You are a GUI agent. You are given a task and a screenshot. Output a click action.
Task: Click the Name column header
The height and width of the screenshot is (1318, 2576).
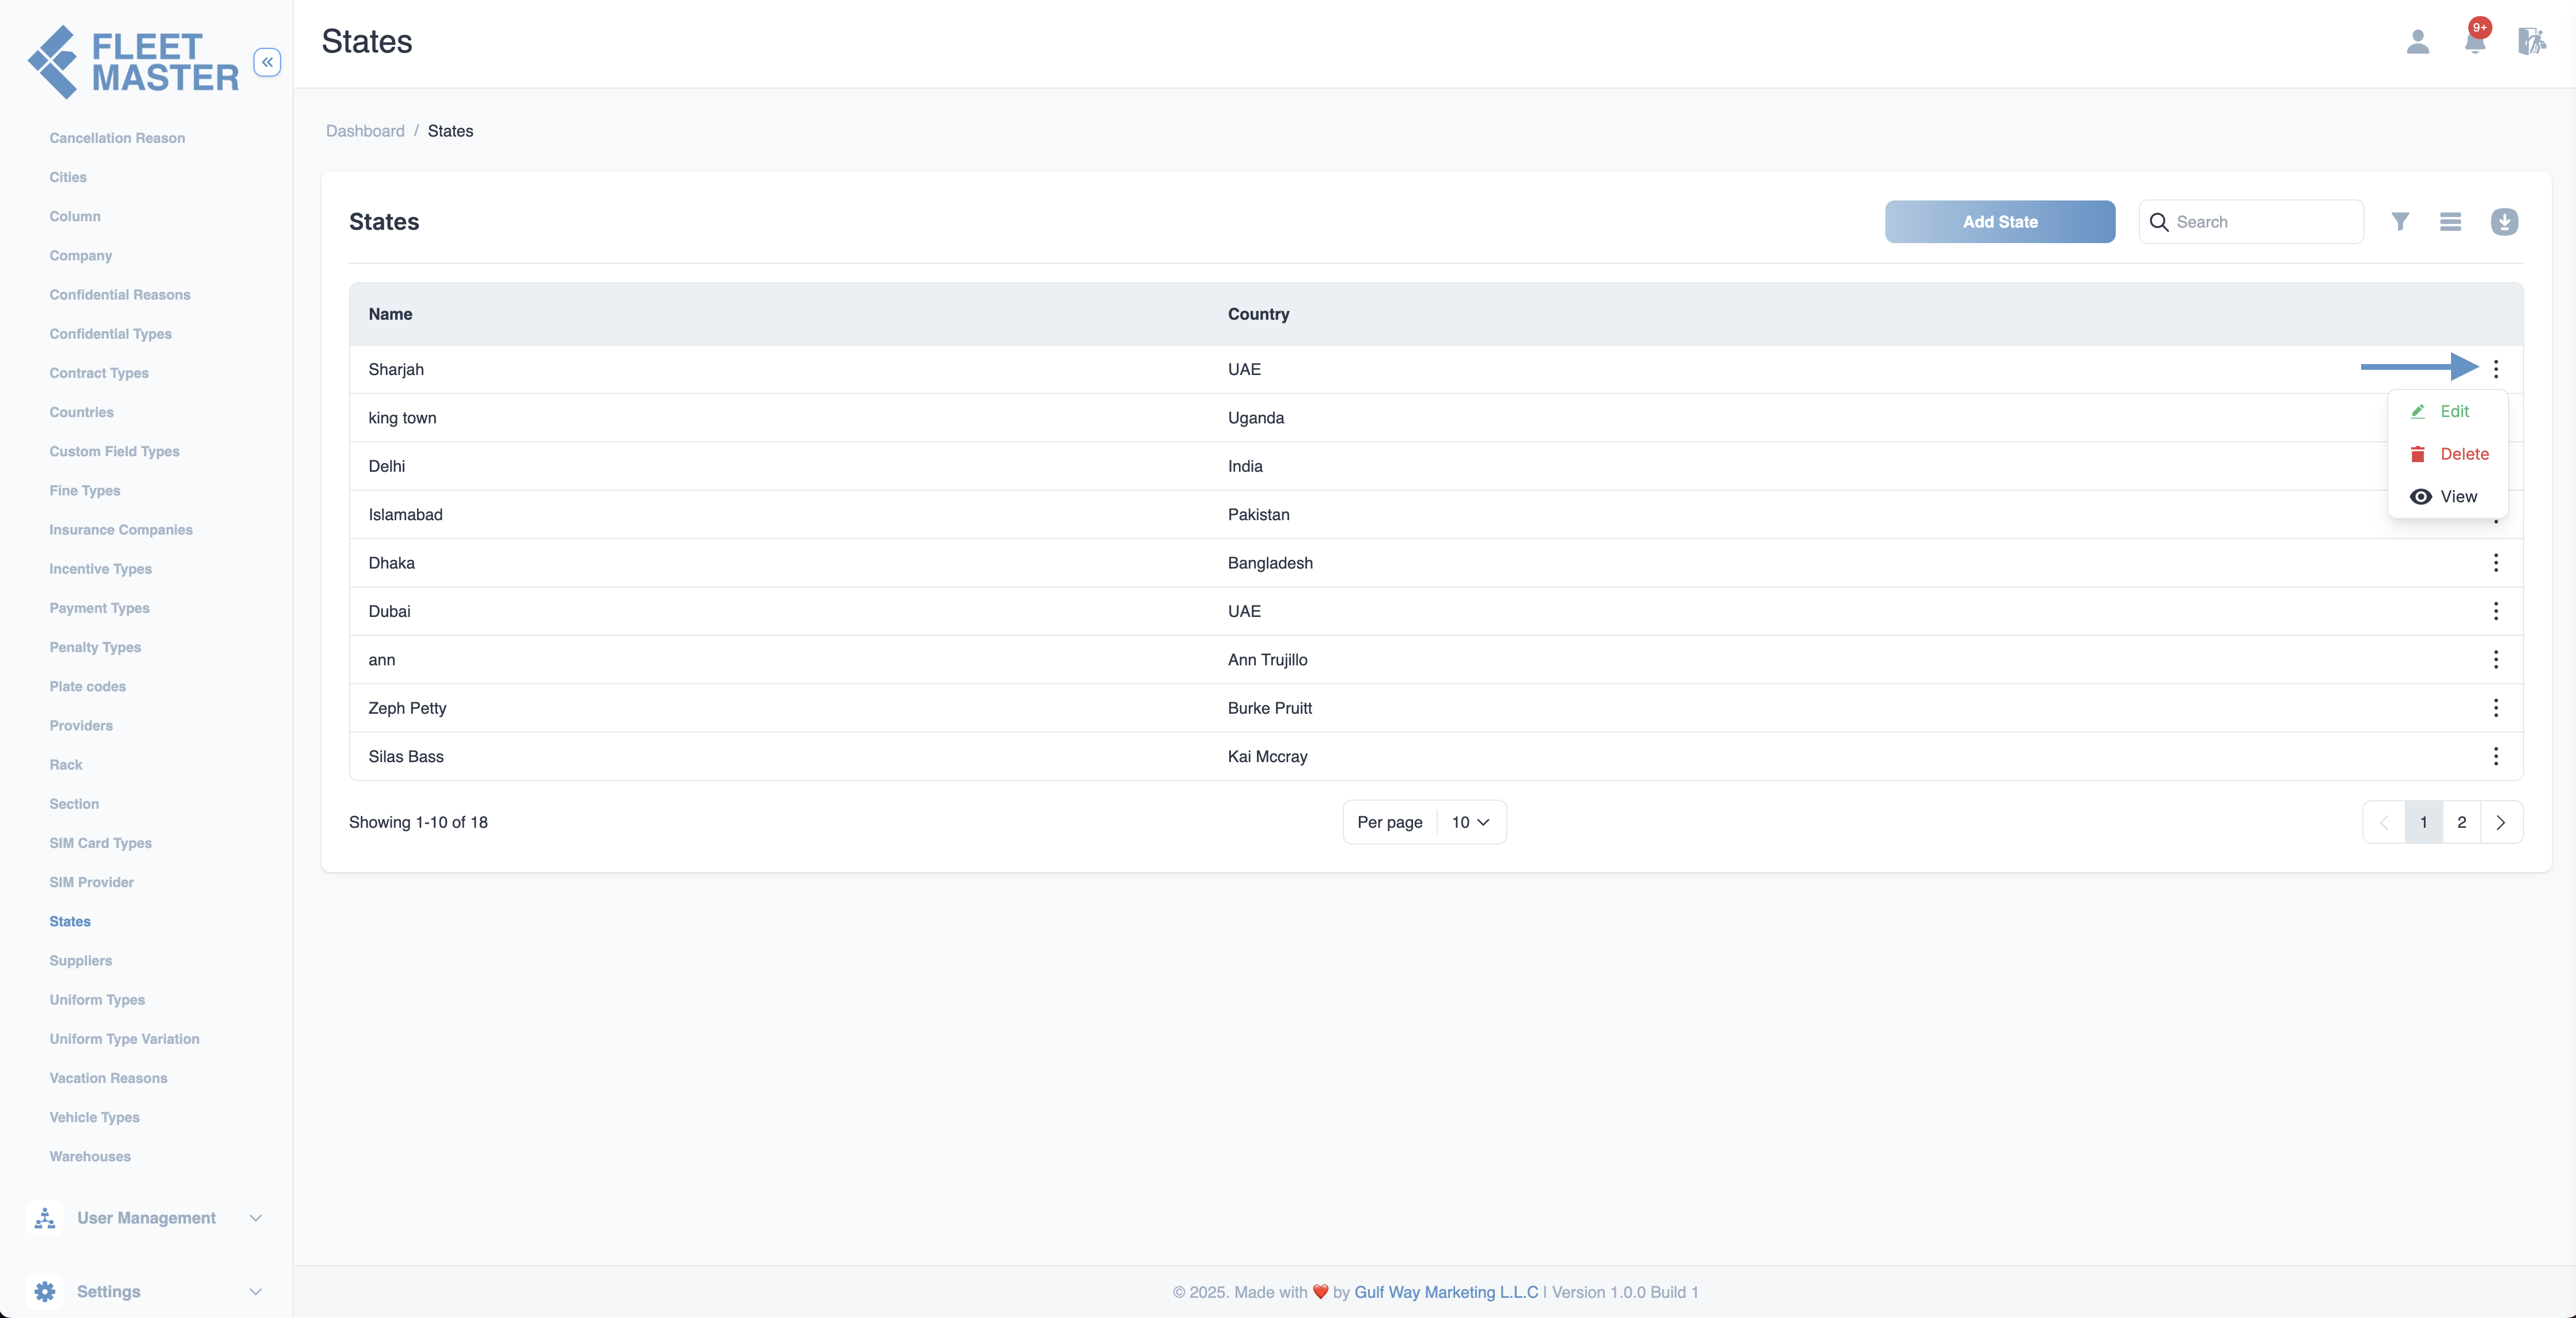coord(390,314)
